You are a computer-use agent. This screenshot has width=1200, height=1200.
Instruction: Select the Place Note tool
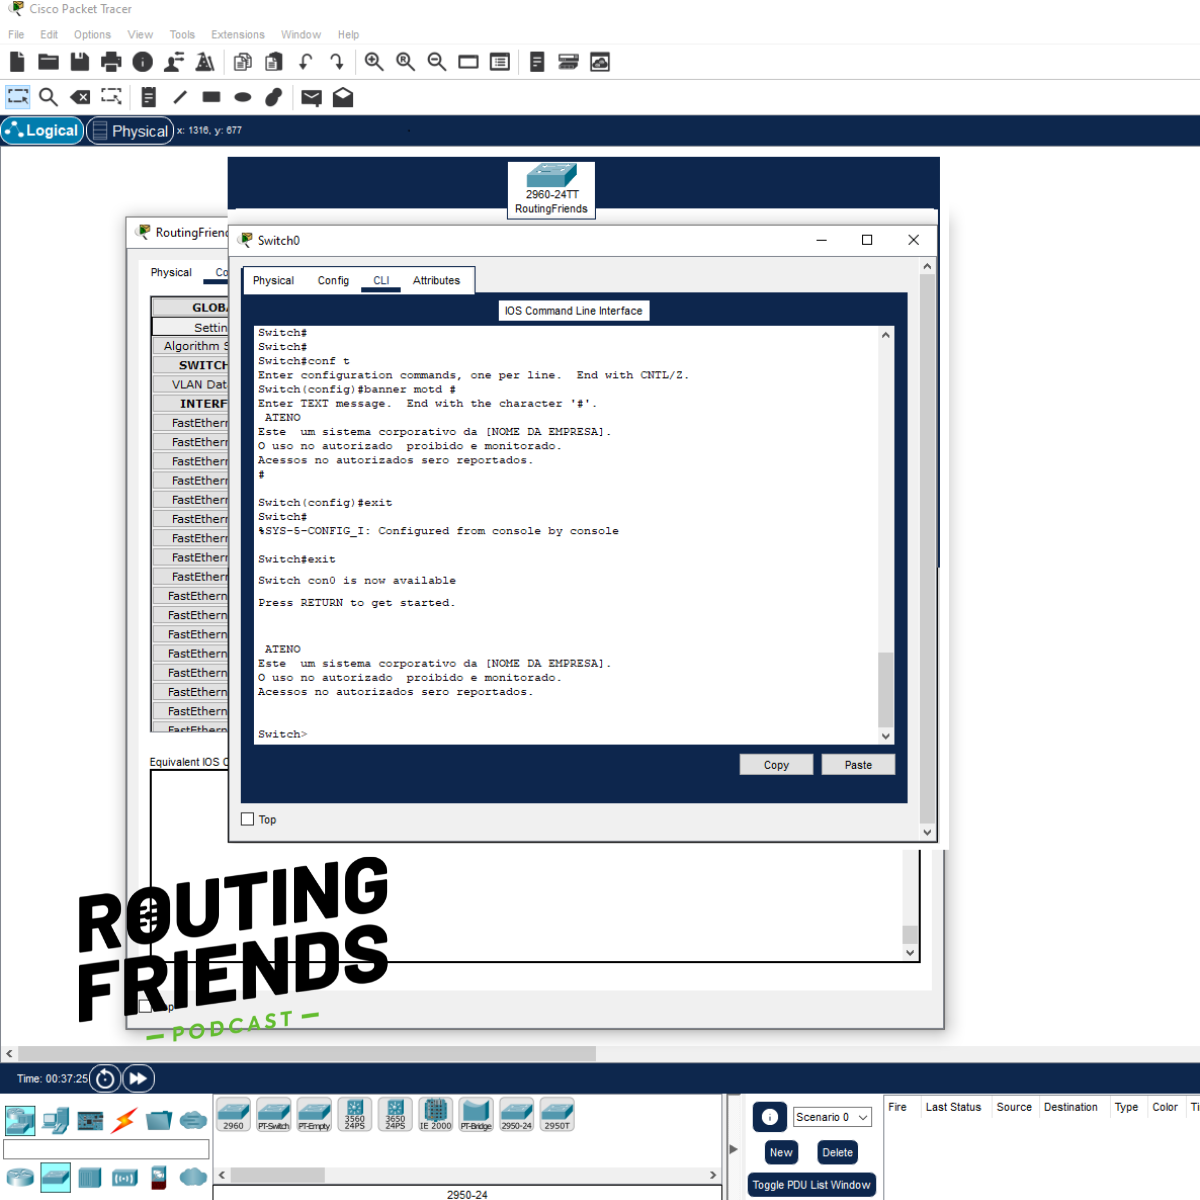149,97
